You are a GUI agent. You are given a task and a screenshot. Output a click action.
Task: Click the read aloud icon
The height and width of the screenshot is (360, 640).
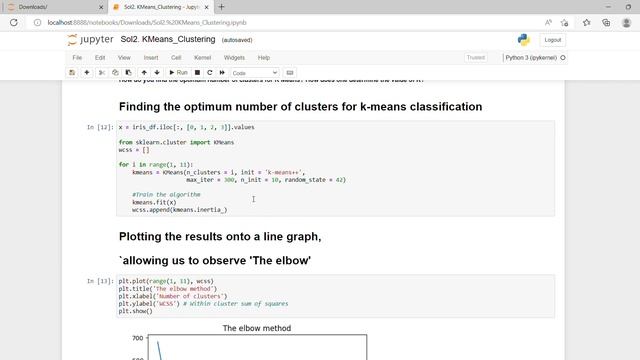(x=548, y=22)
